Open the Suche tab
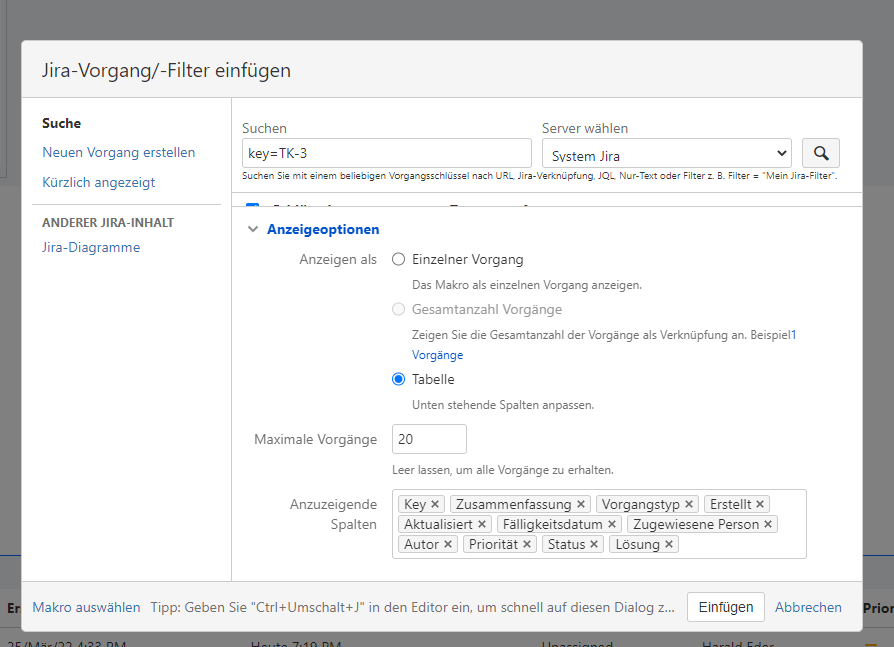The width and height of the screenshot is (894, 647). coord(62,123)
